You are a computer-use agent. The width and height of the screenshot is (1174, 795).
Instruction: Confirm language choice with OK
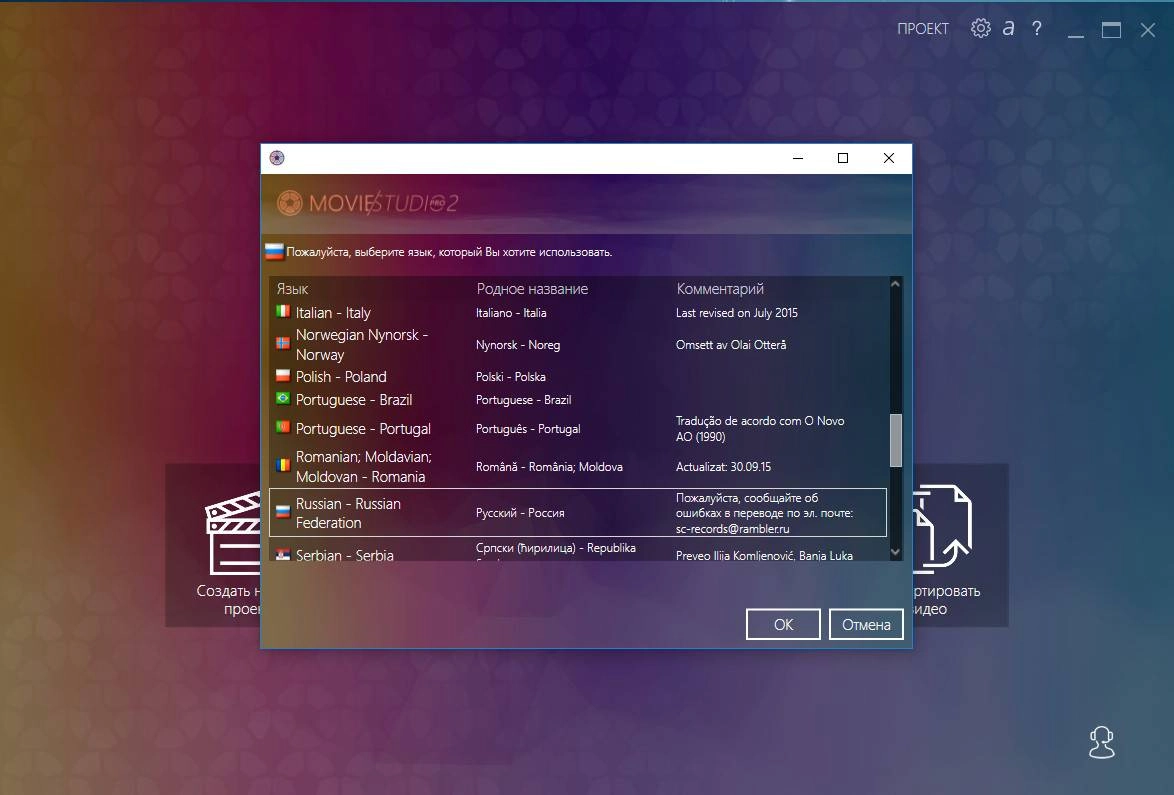(783, 624)
